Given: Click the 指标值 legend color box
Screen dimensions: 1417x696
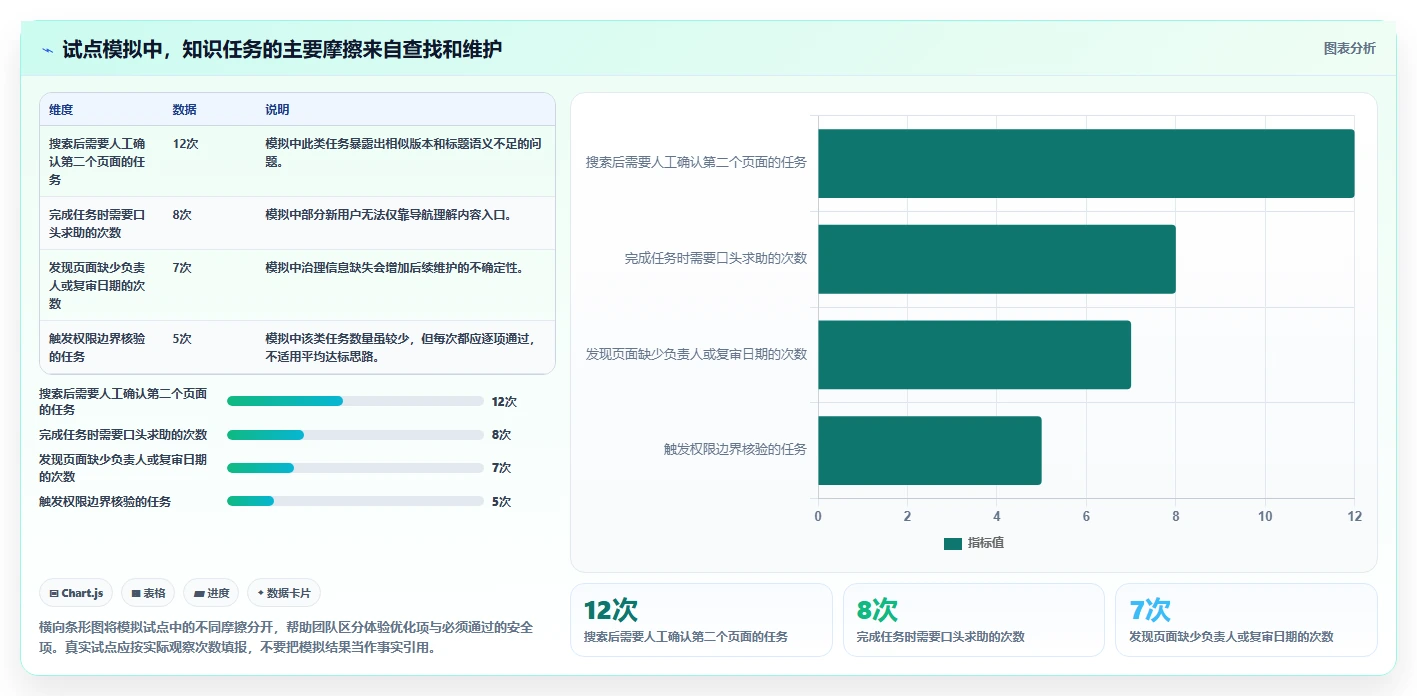Looking at the screenshot, I should pyautogui.click(x=953, y=543).
